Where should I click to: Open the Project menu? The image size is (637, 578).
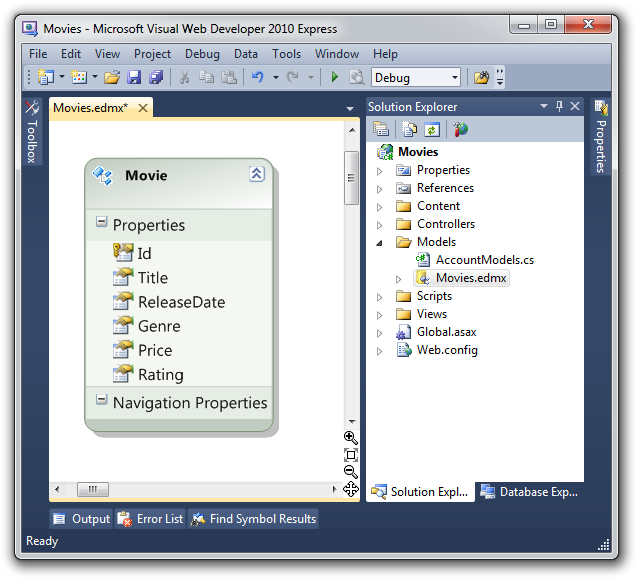153,54
